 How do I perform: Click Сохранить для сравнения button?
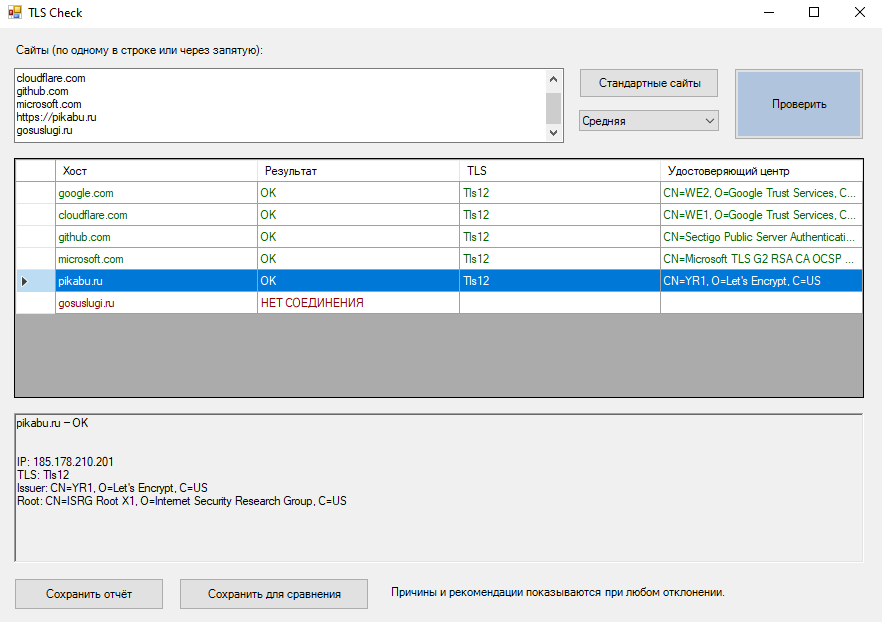274,594
